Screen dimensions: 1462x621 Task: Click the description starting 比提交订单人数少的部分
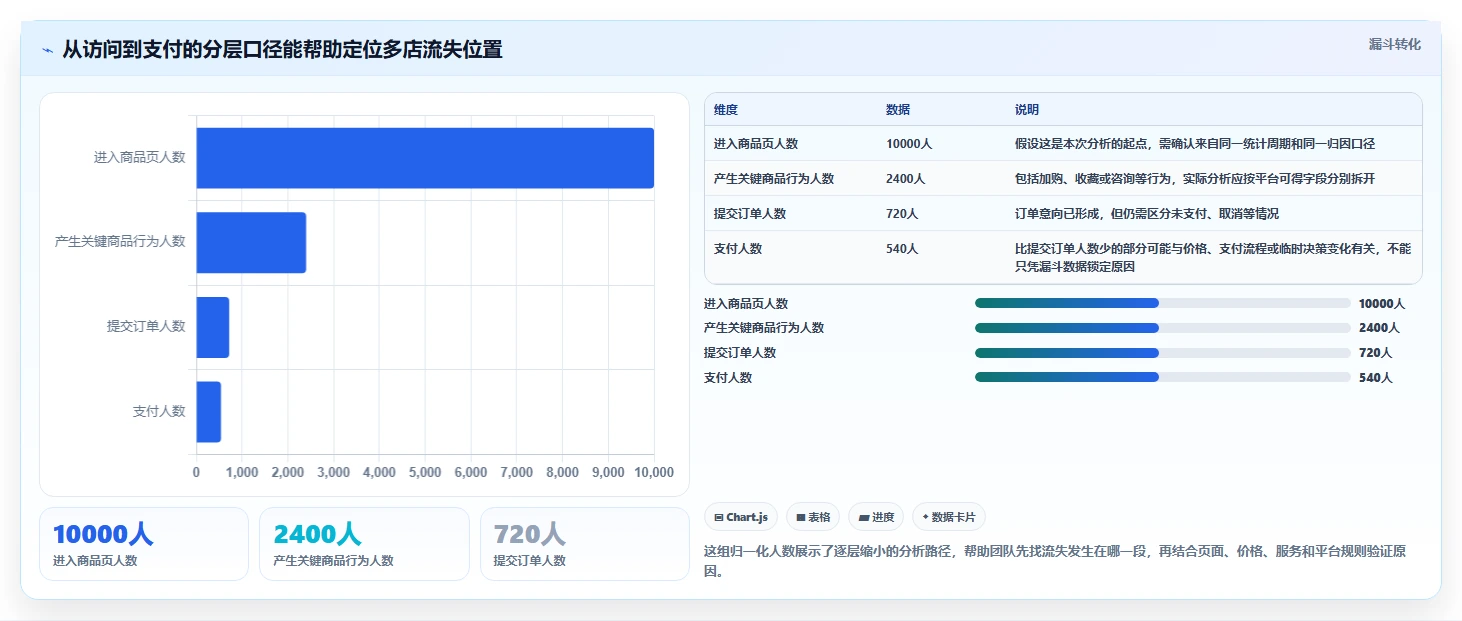pyautogui.click(x=1213, y=258)
